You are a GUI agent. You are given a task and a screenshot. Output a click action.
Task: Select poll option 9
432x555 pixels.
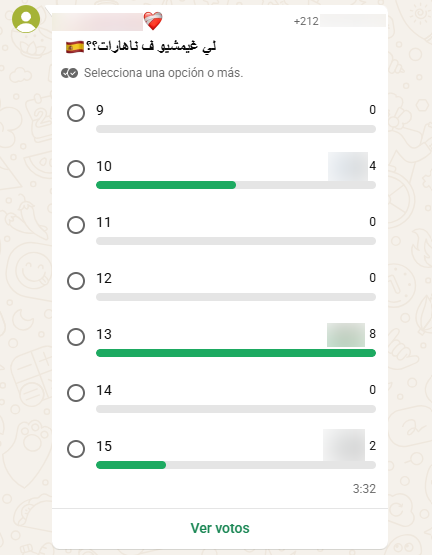tap(76, 113)
